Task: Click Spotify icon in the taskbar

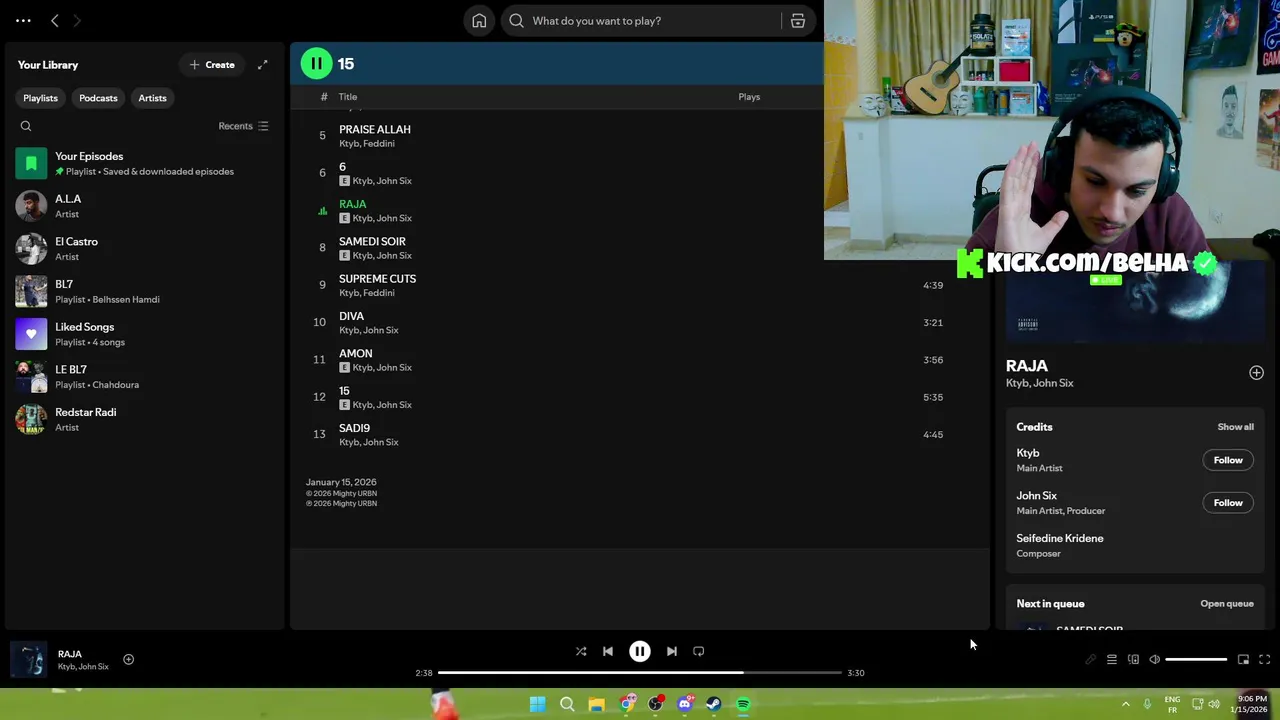Action: coord(743,705)
